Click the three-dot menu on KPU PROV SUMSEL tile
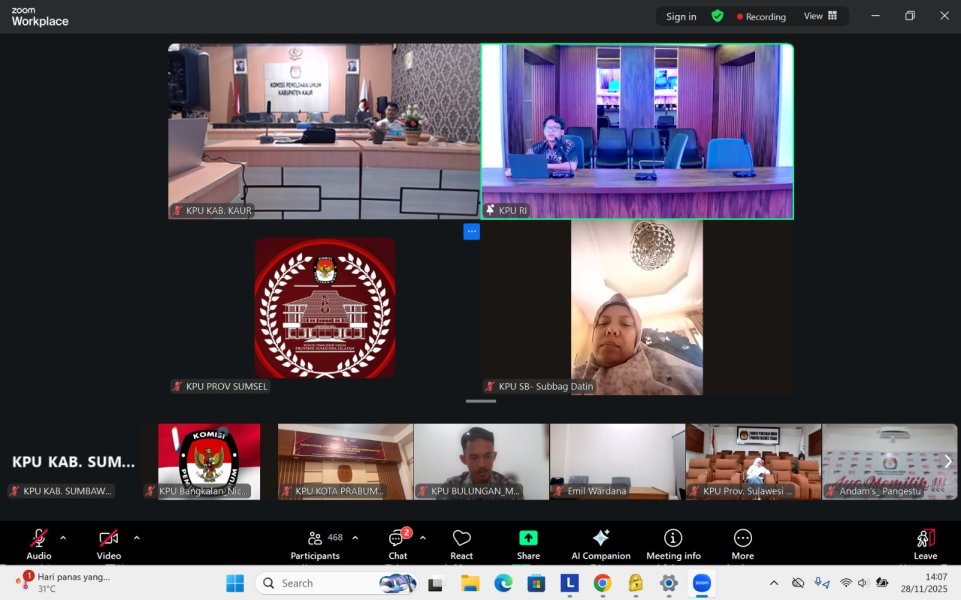961x600 pixels. coord(471,231)
